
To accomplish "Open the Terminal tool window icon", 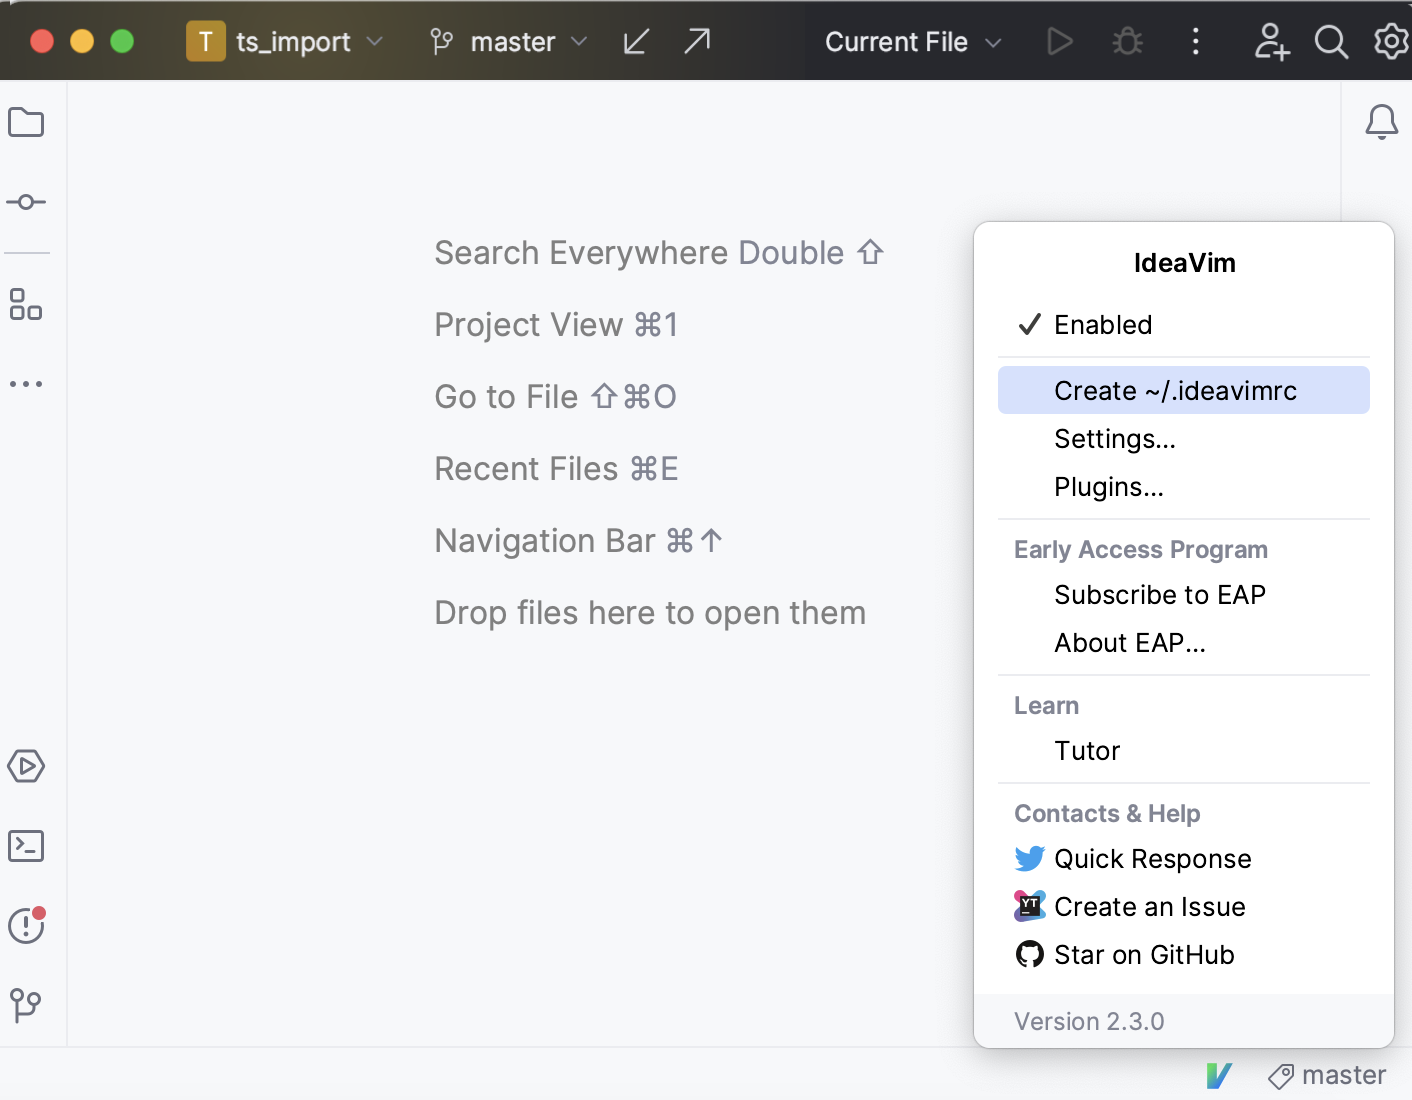I will (x=26, y=846).
